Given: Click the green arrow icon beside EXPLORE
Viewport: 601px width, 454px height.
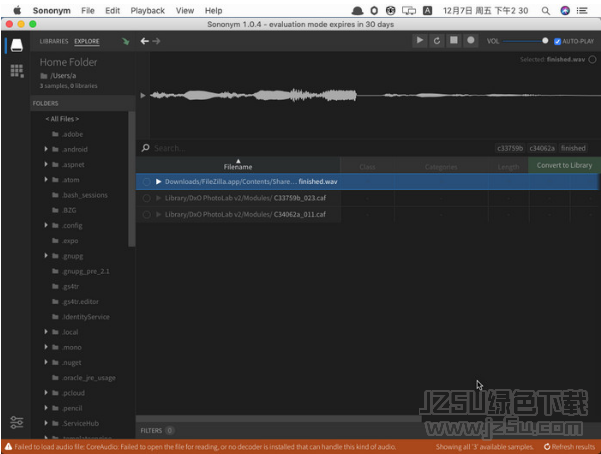Looking at the screenshot, I should pyautogui.click(x=126, y=41).
